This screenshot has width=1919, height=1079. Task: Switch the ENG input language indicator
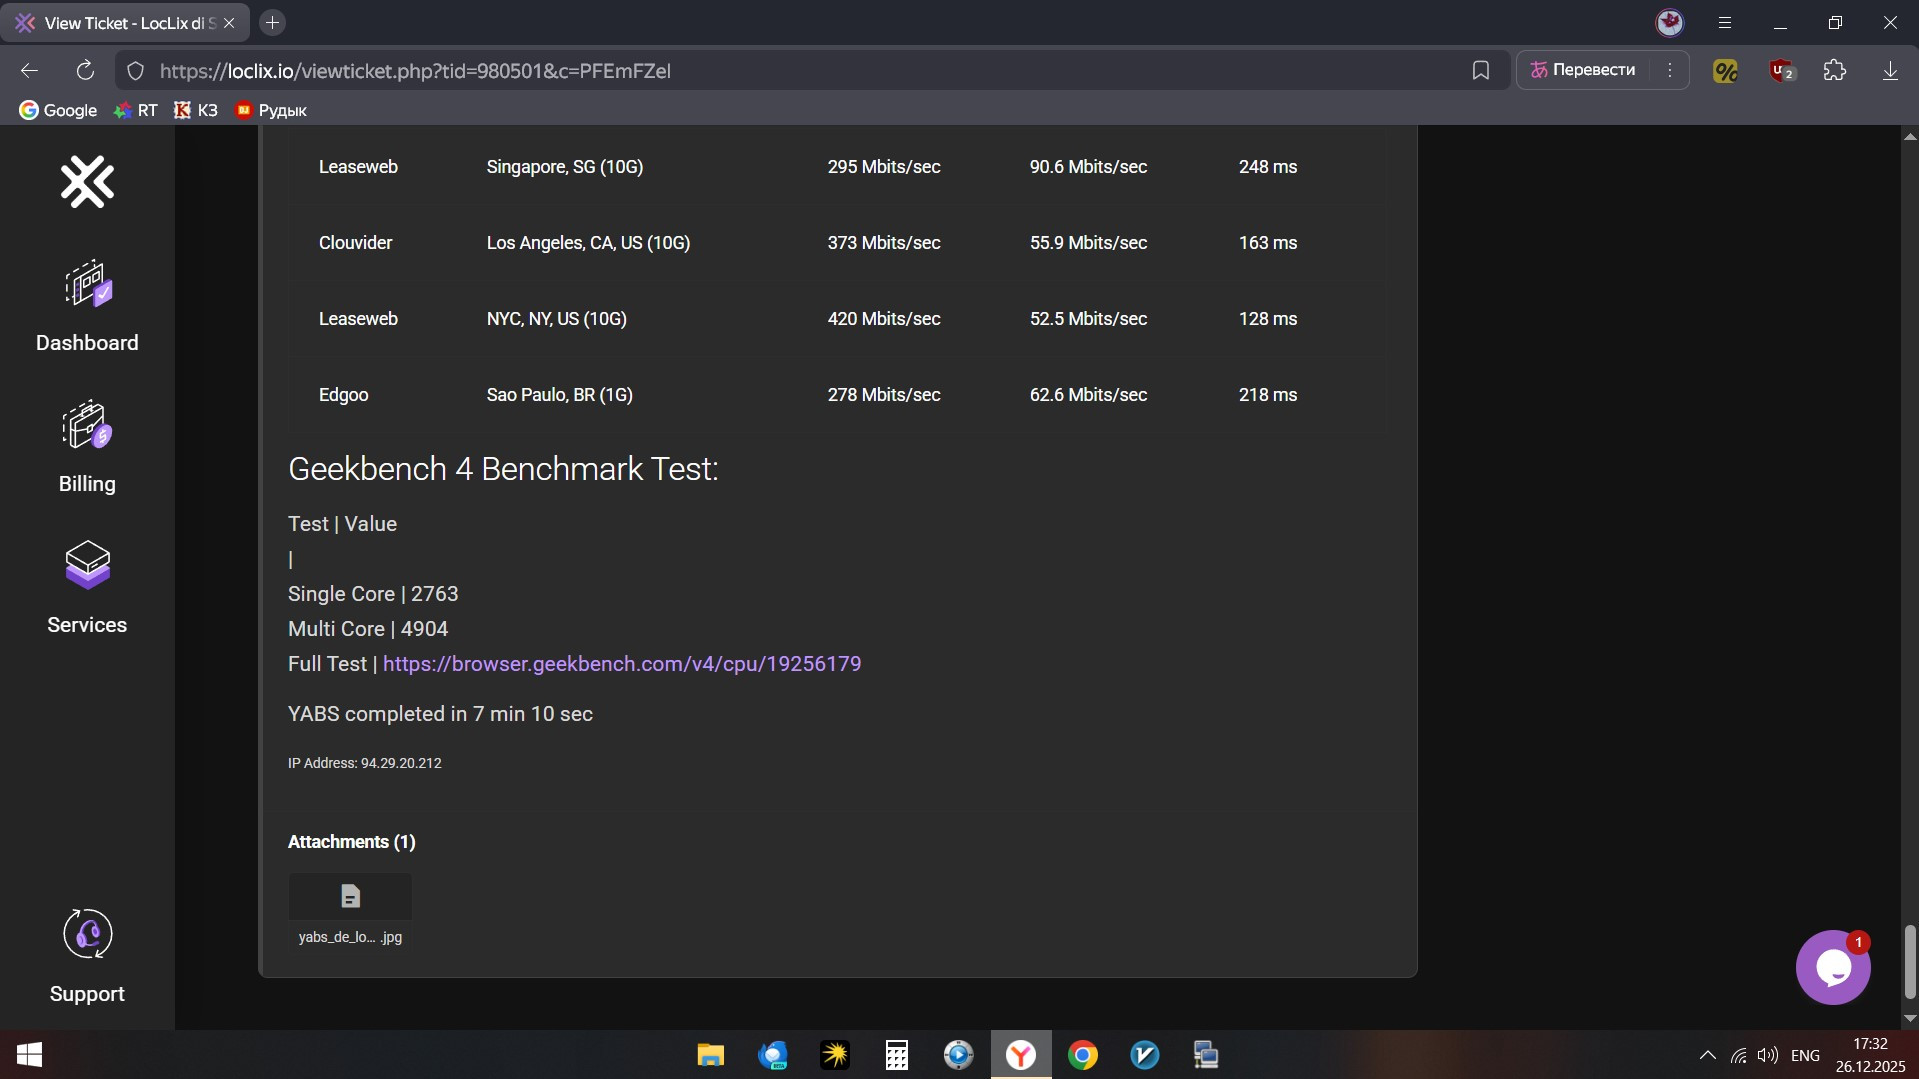(1805, 1055)
